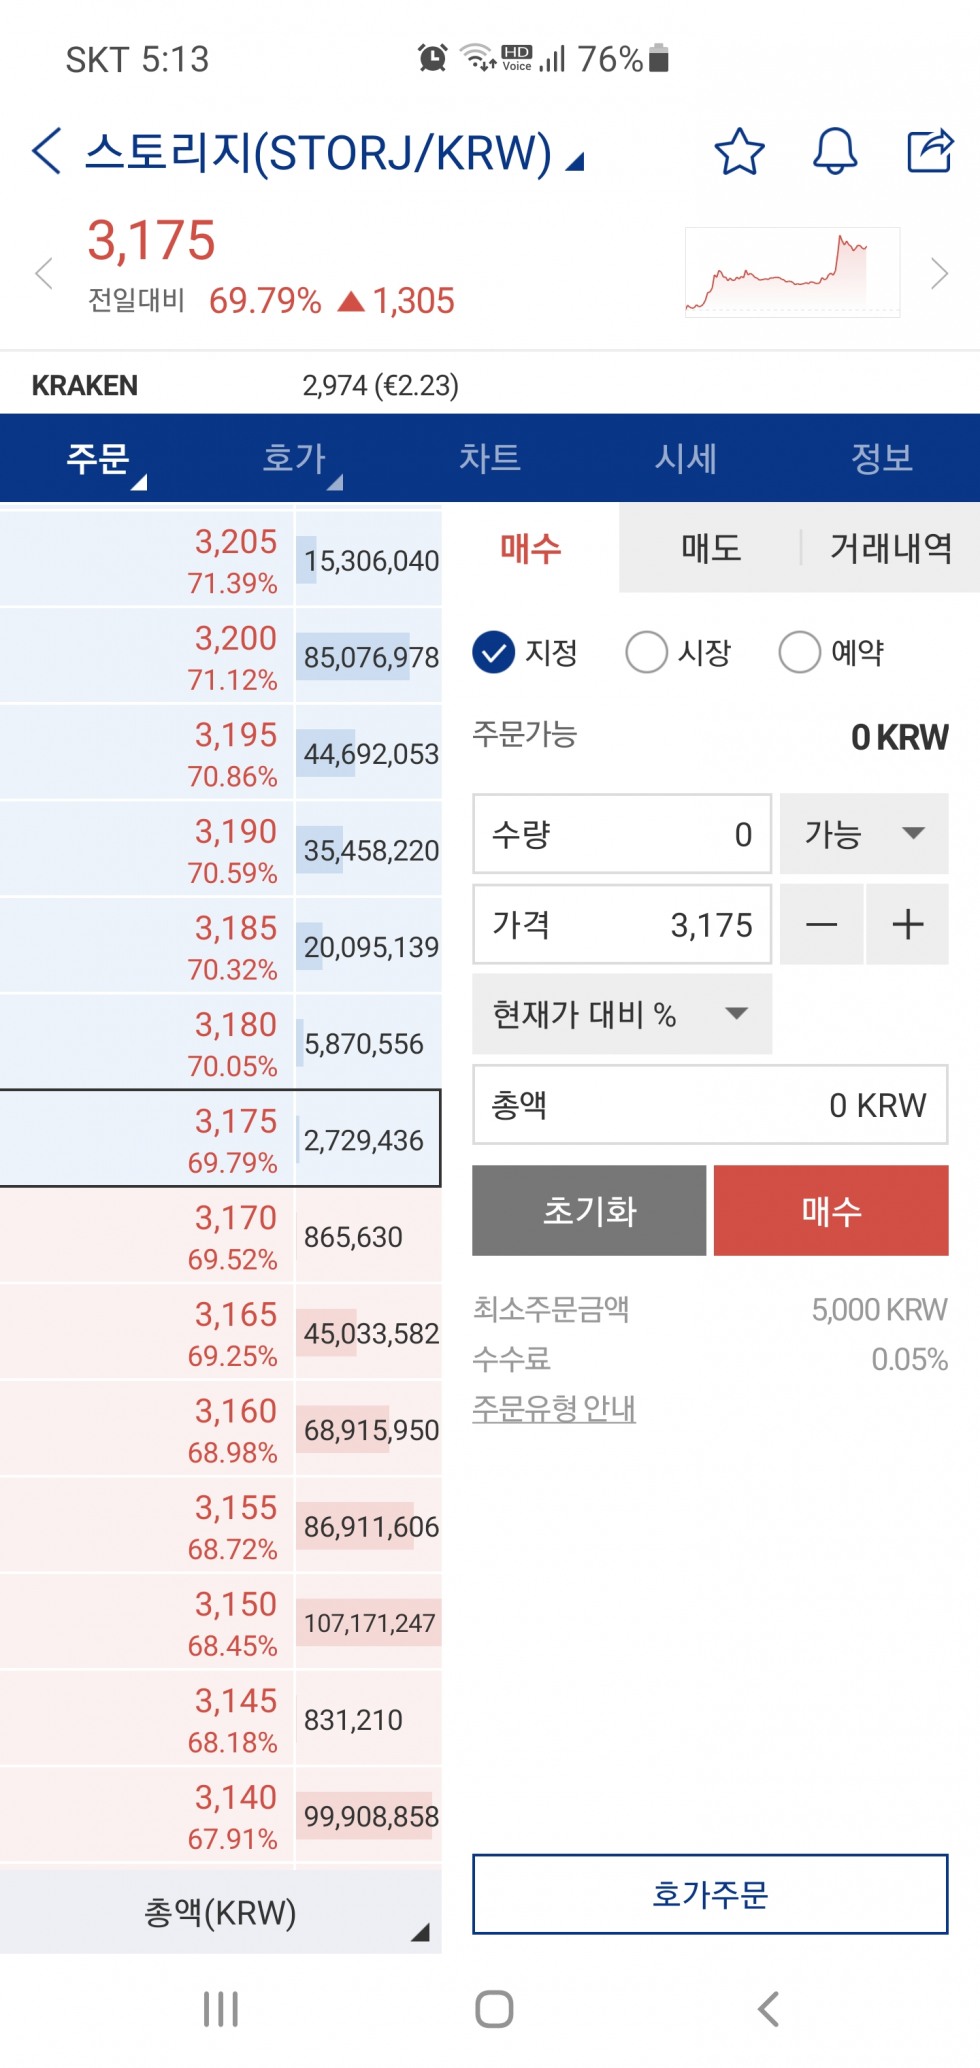Open Android recent apps button

(x=221, y=2008)
